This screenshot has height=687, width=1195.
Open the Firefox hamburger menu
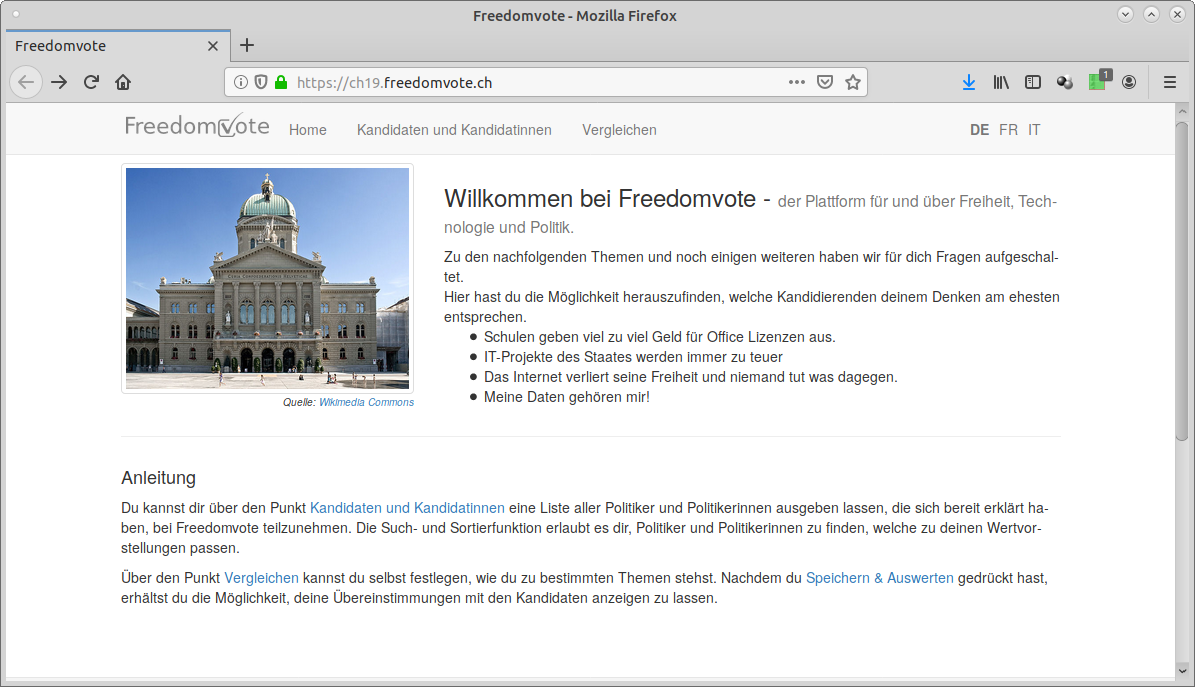coord(1170,82)
